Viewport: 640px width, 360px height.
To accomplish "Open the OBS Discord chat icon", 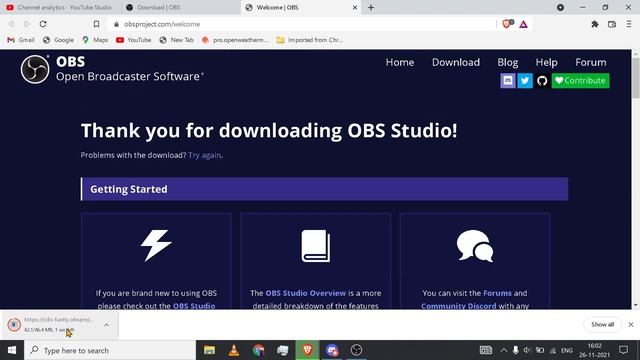I will coord(508,81).
